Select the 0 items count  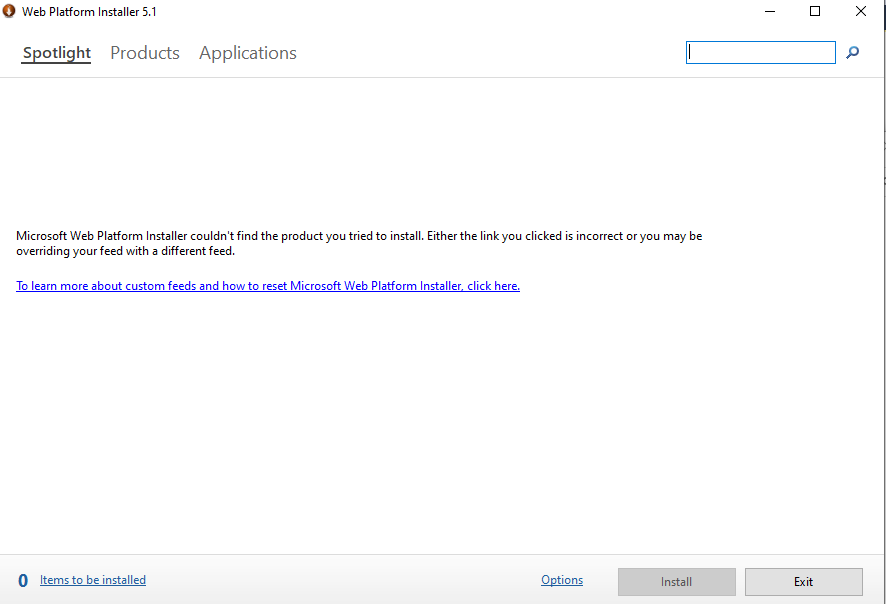(x=23, y=580)
